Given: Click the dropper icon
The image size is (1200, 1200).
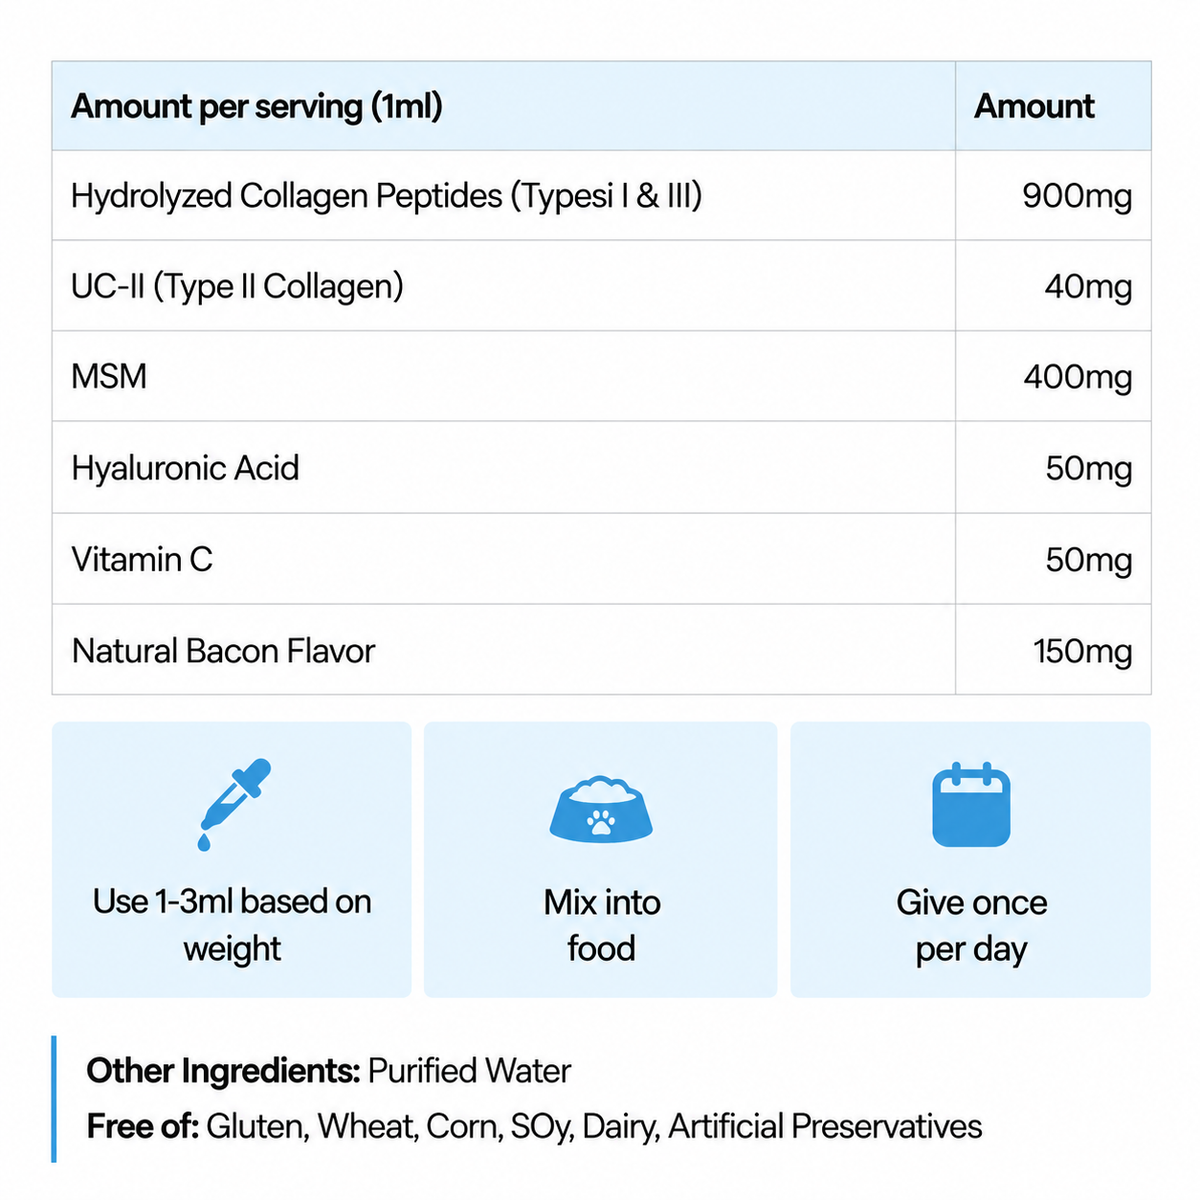Looking at the screenshot, I should click(x=235, y=805).
